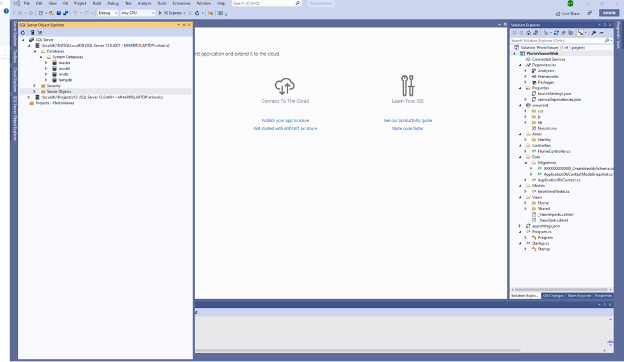Image resolution: width=624 pixels, height=362 pixels.
Task: Click the Save floppy disk toolbar icon
Action: 58,13
